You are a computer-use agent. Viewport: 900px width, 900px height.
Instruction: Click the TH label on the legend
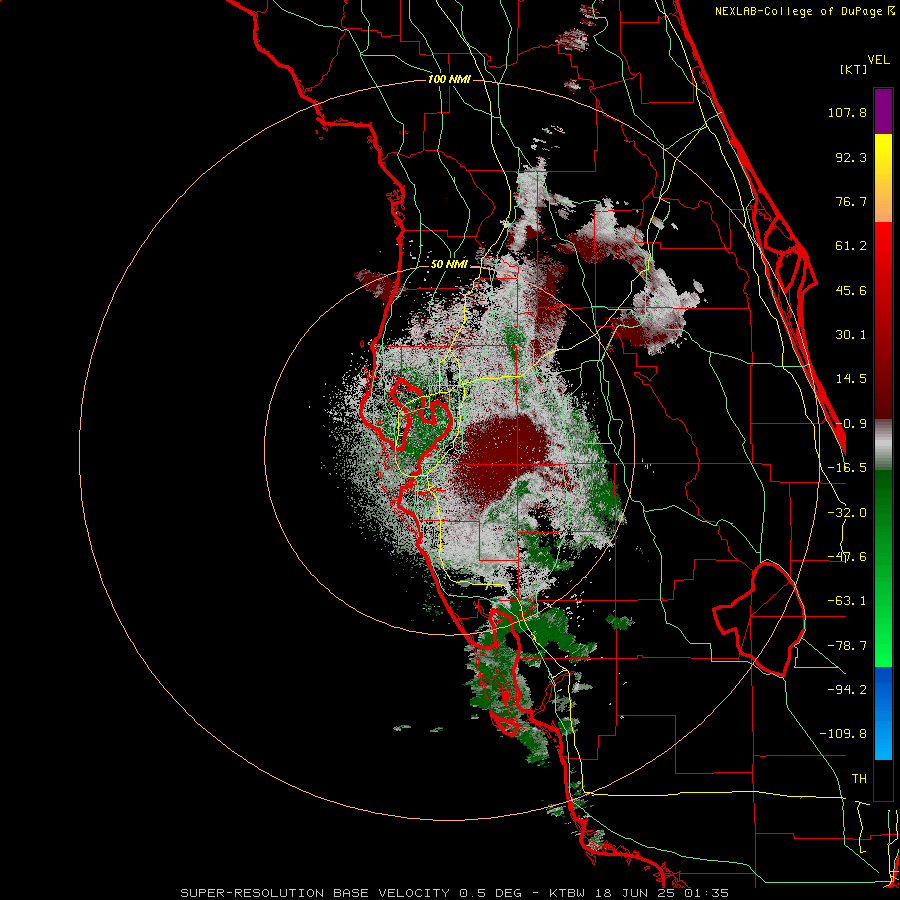(x=859, y=779)
